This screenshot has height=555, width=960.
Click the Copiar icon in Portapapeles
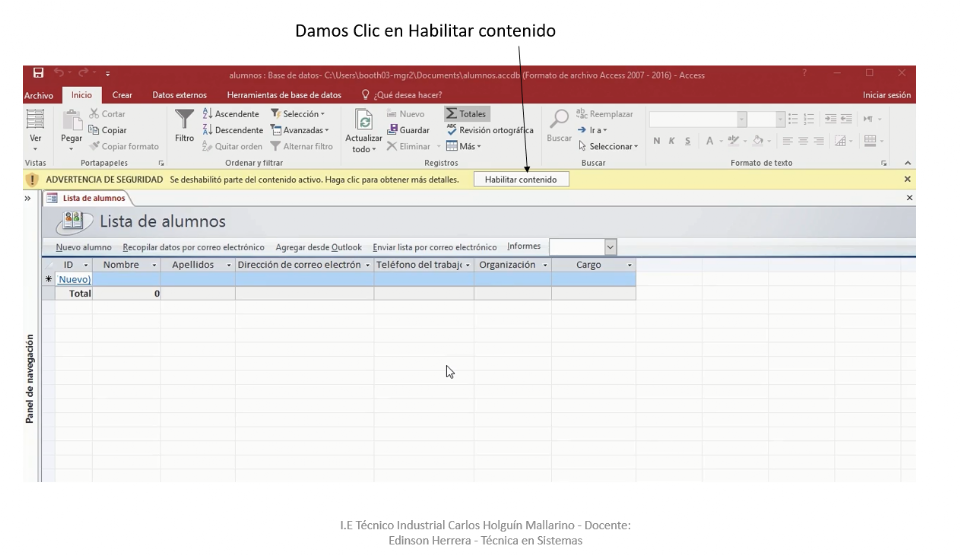[x=108, y=130]
